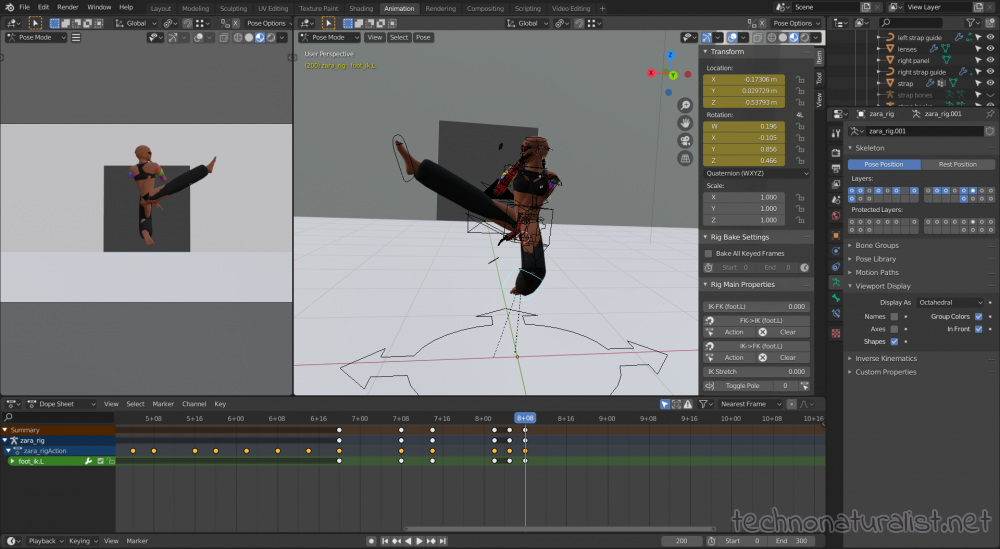Switch to the Shading workspace tab

pos(361,8)
